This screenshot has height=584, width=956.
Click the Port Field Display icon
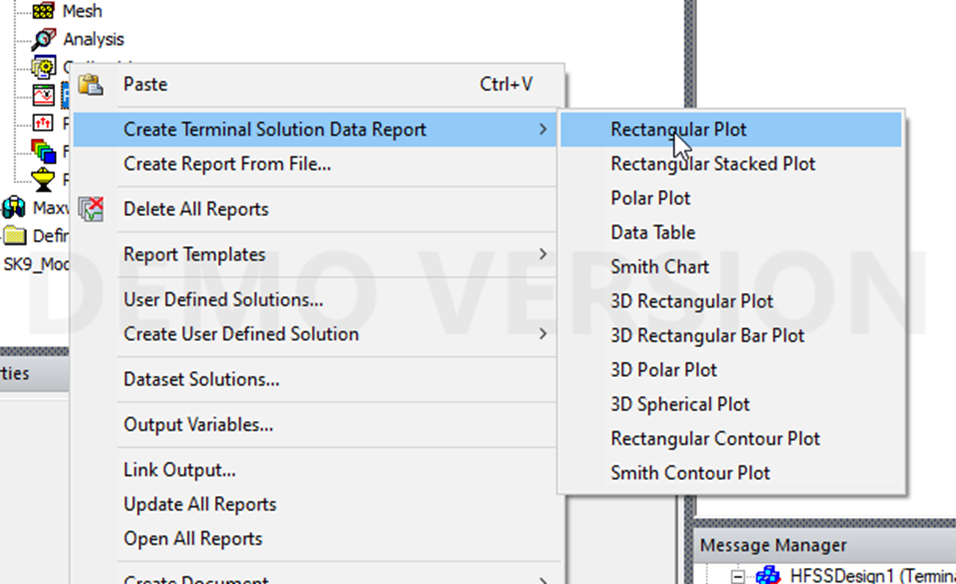[43, 123]
